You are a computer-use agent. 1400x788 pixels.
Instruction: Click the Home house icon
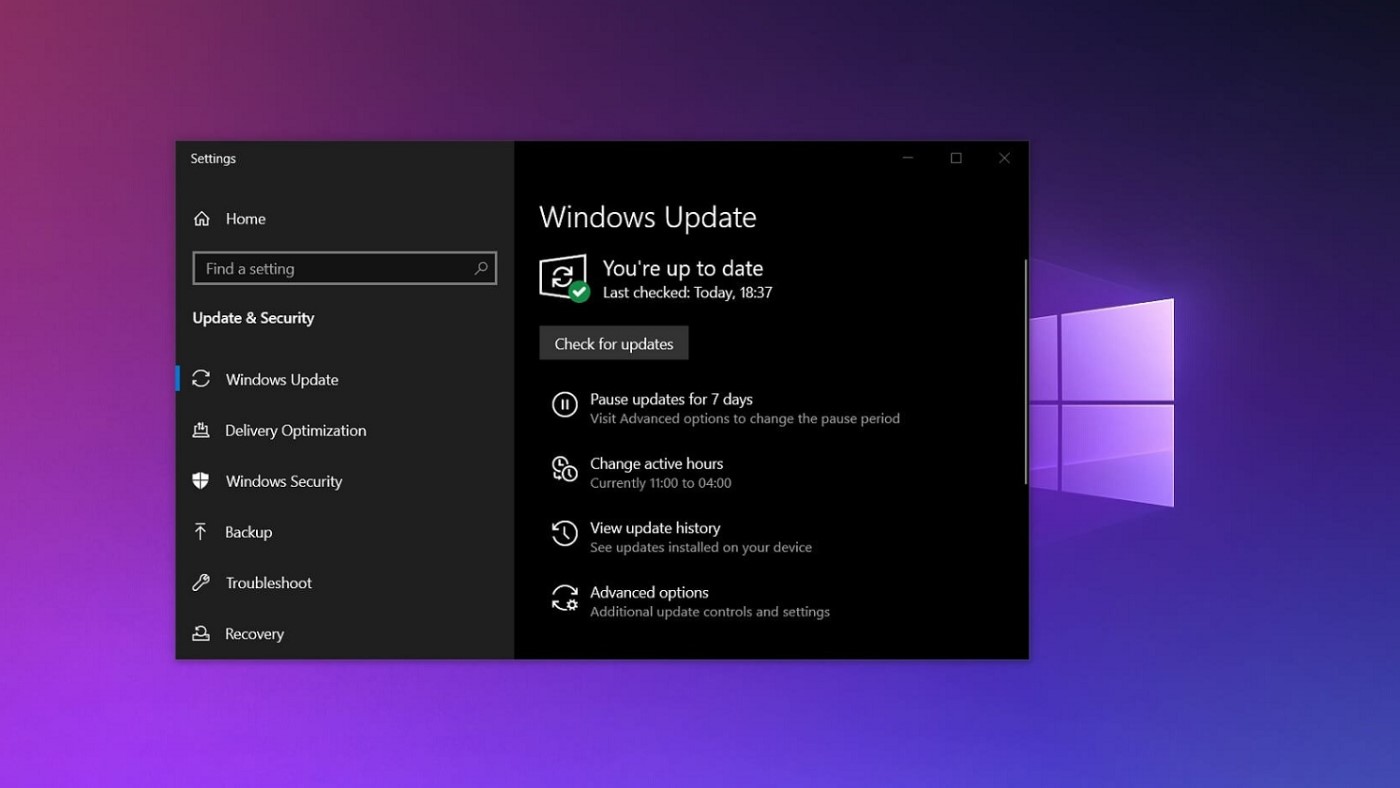[202, 218]
